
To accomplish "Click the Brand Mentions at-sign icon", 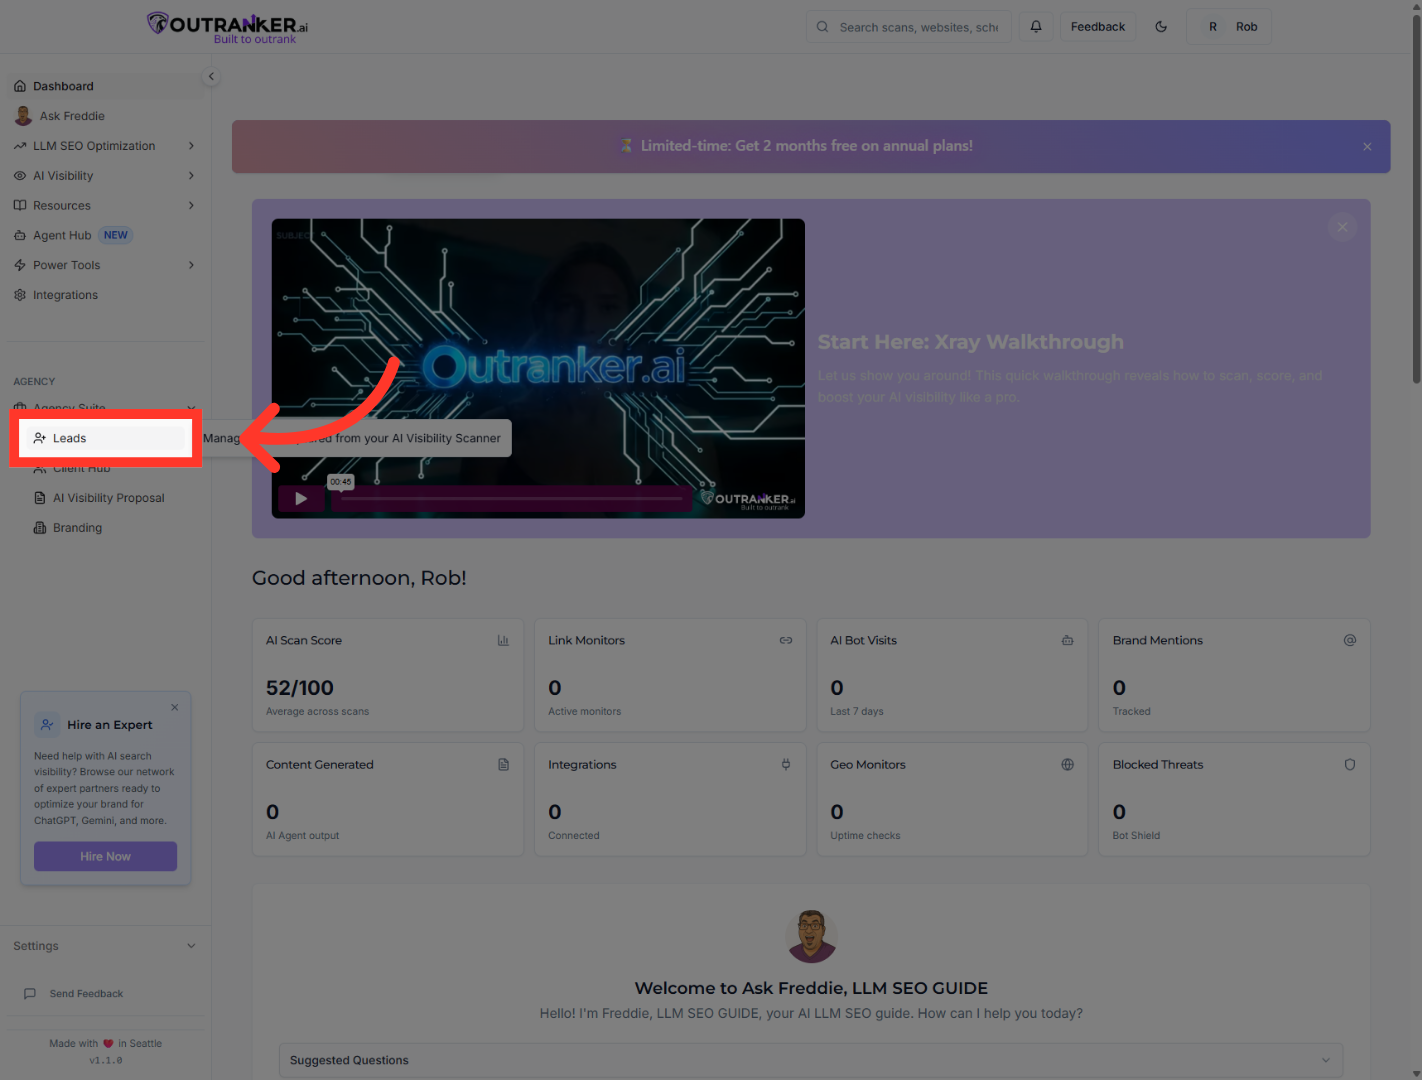I will click(1350, 640).
